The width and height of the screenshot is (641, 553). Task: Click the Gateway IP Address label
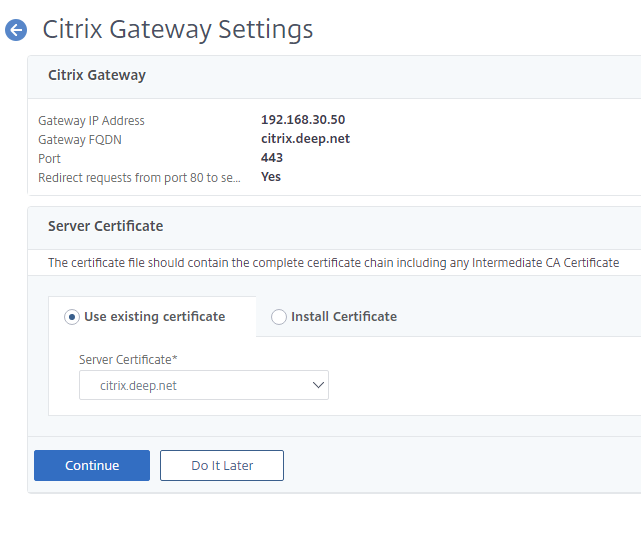91,121
